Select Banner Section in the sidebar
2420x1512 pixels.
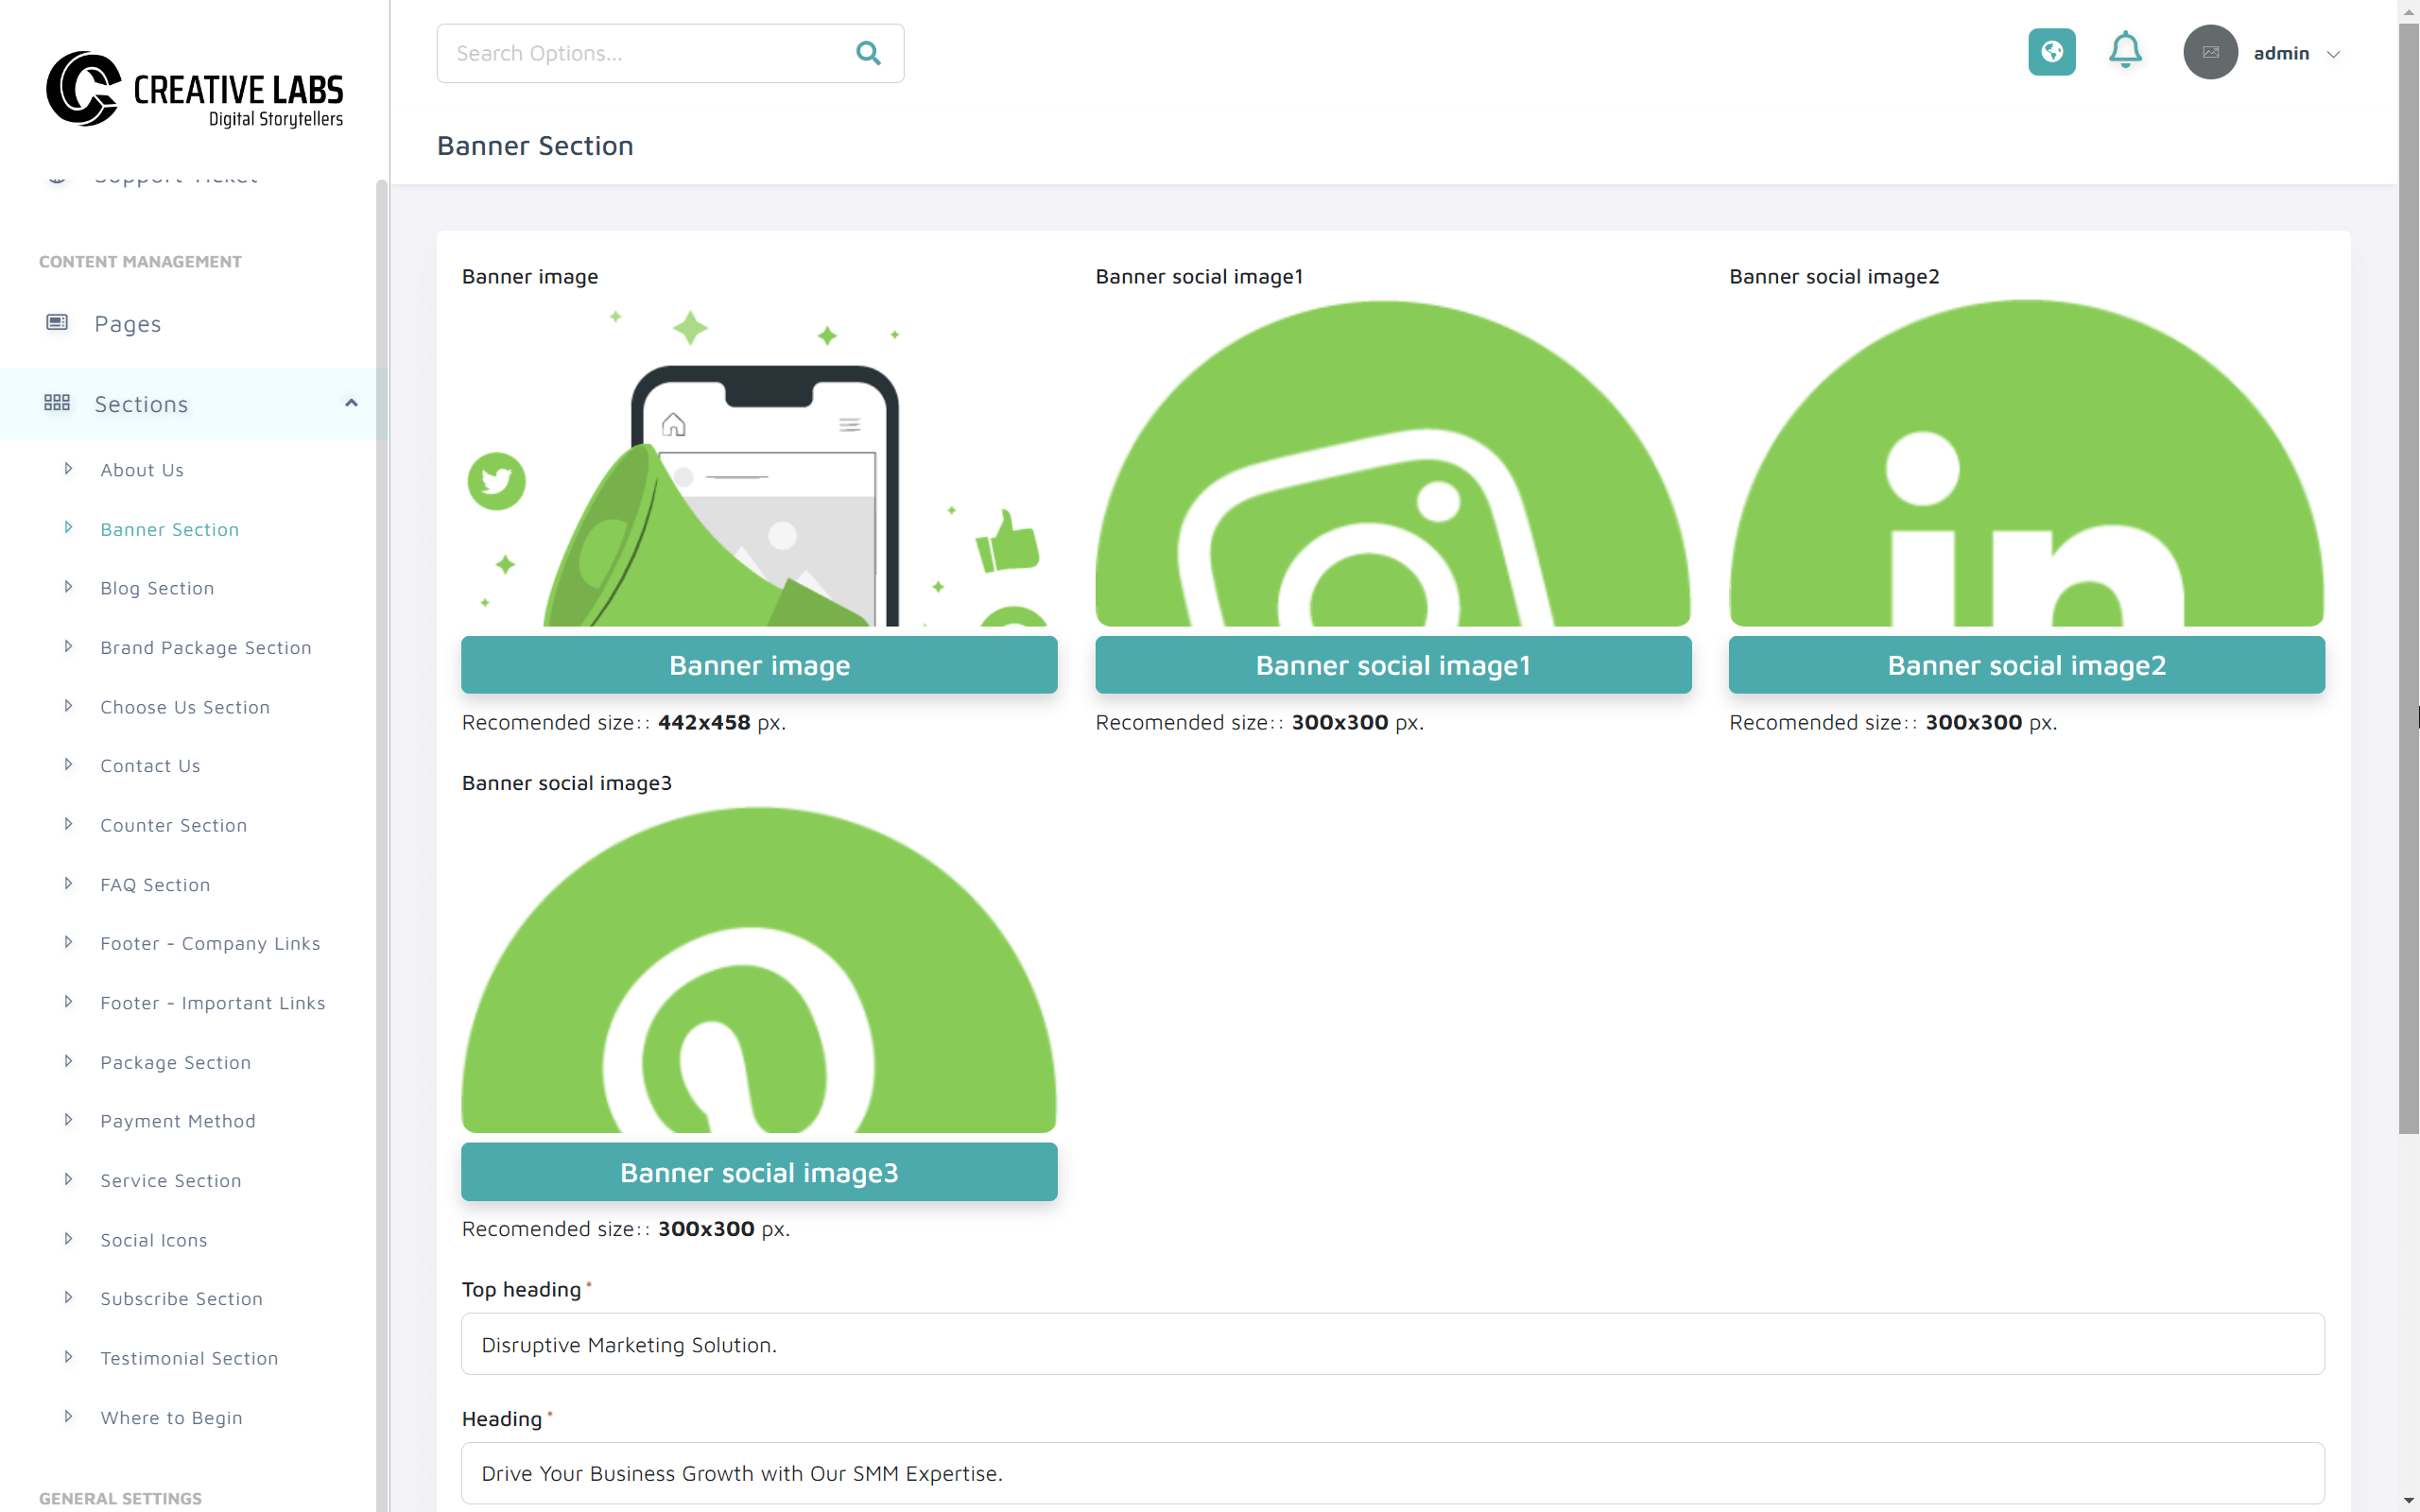point(169,529)
